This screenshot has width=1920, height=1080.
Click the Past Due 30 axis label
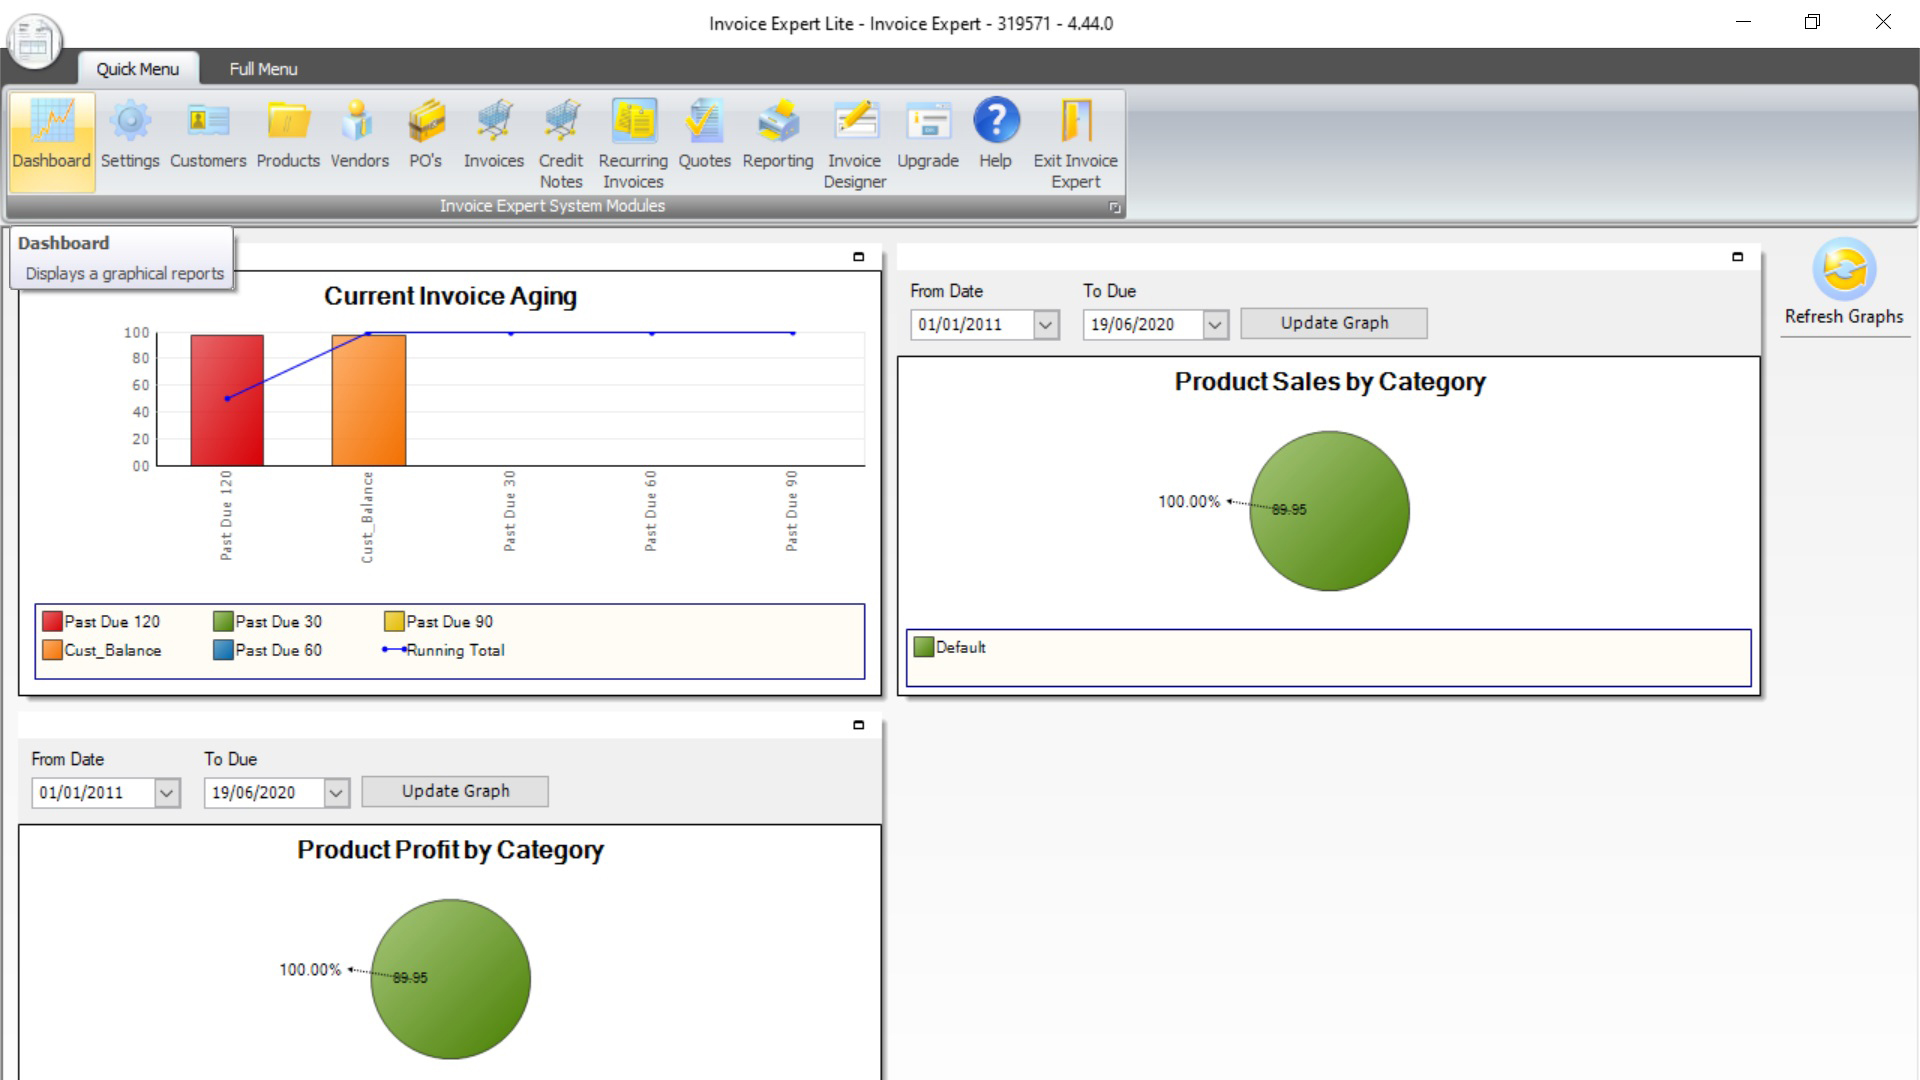510,510
